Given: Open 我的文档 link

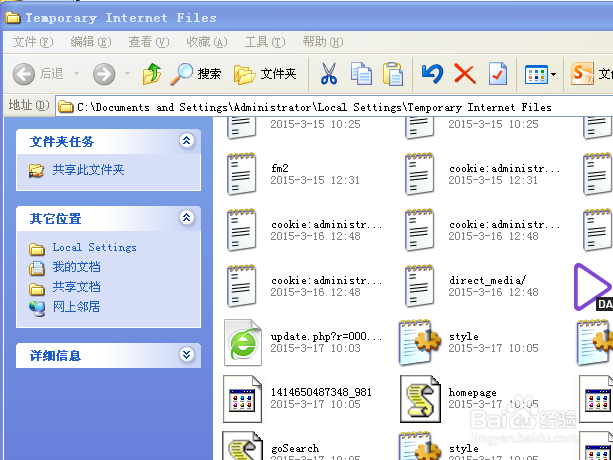Looking at the screenshot, I should click(77, 267).
